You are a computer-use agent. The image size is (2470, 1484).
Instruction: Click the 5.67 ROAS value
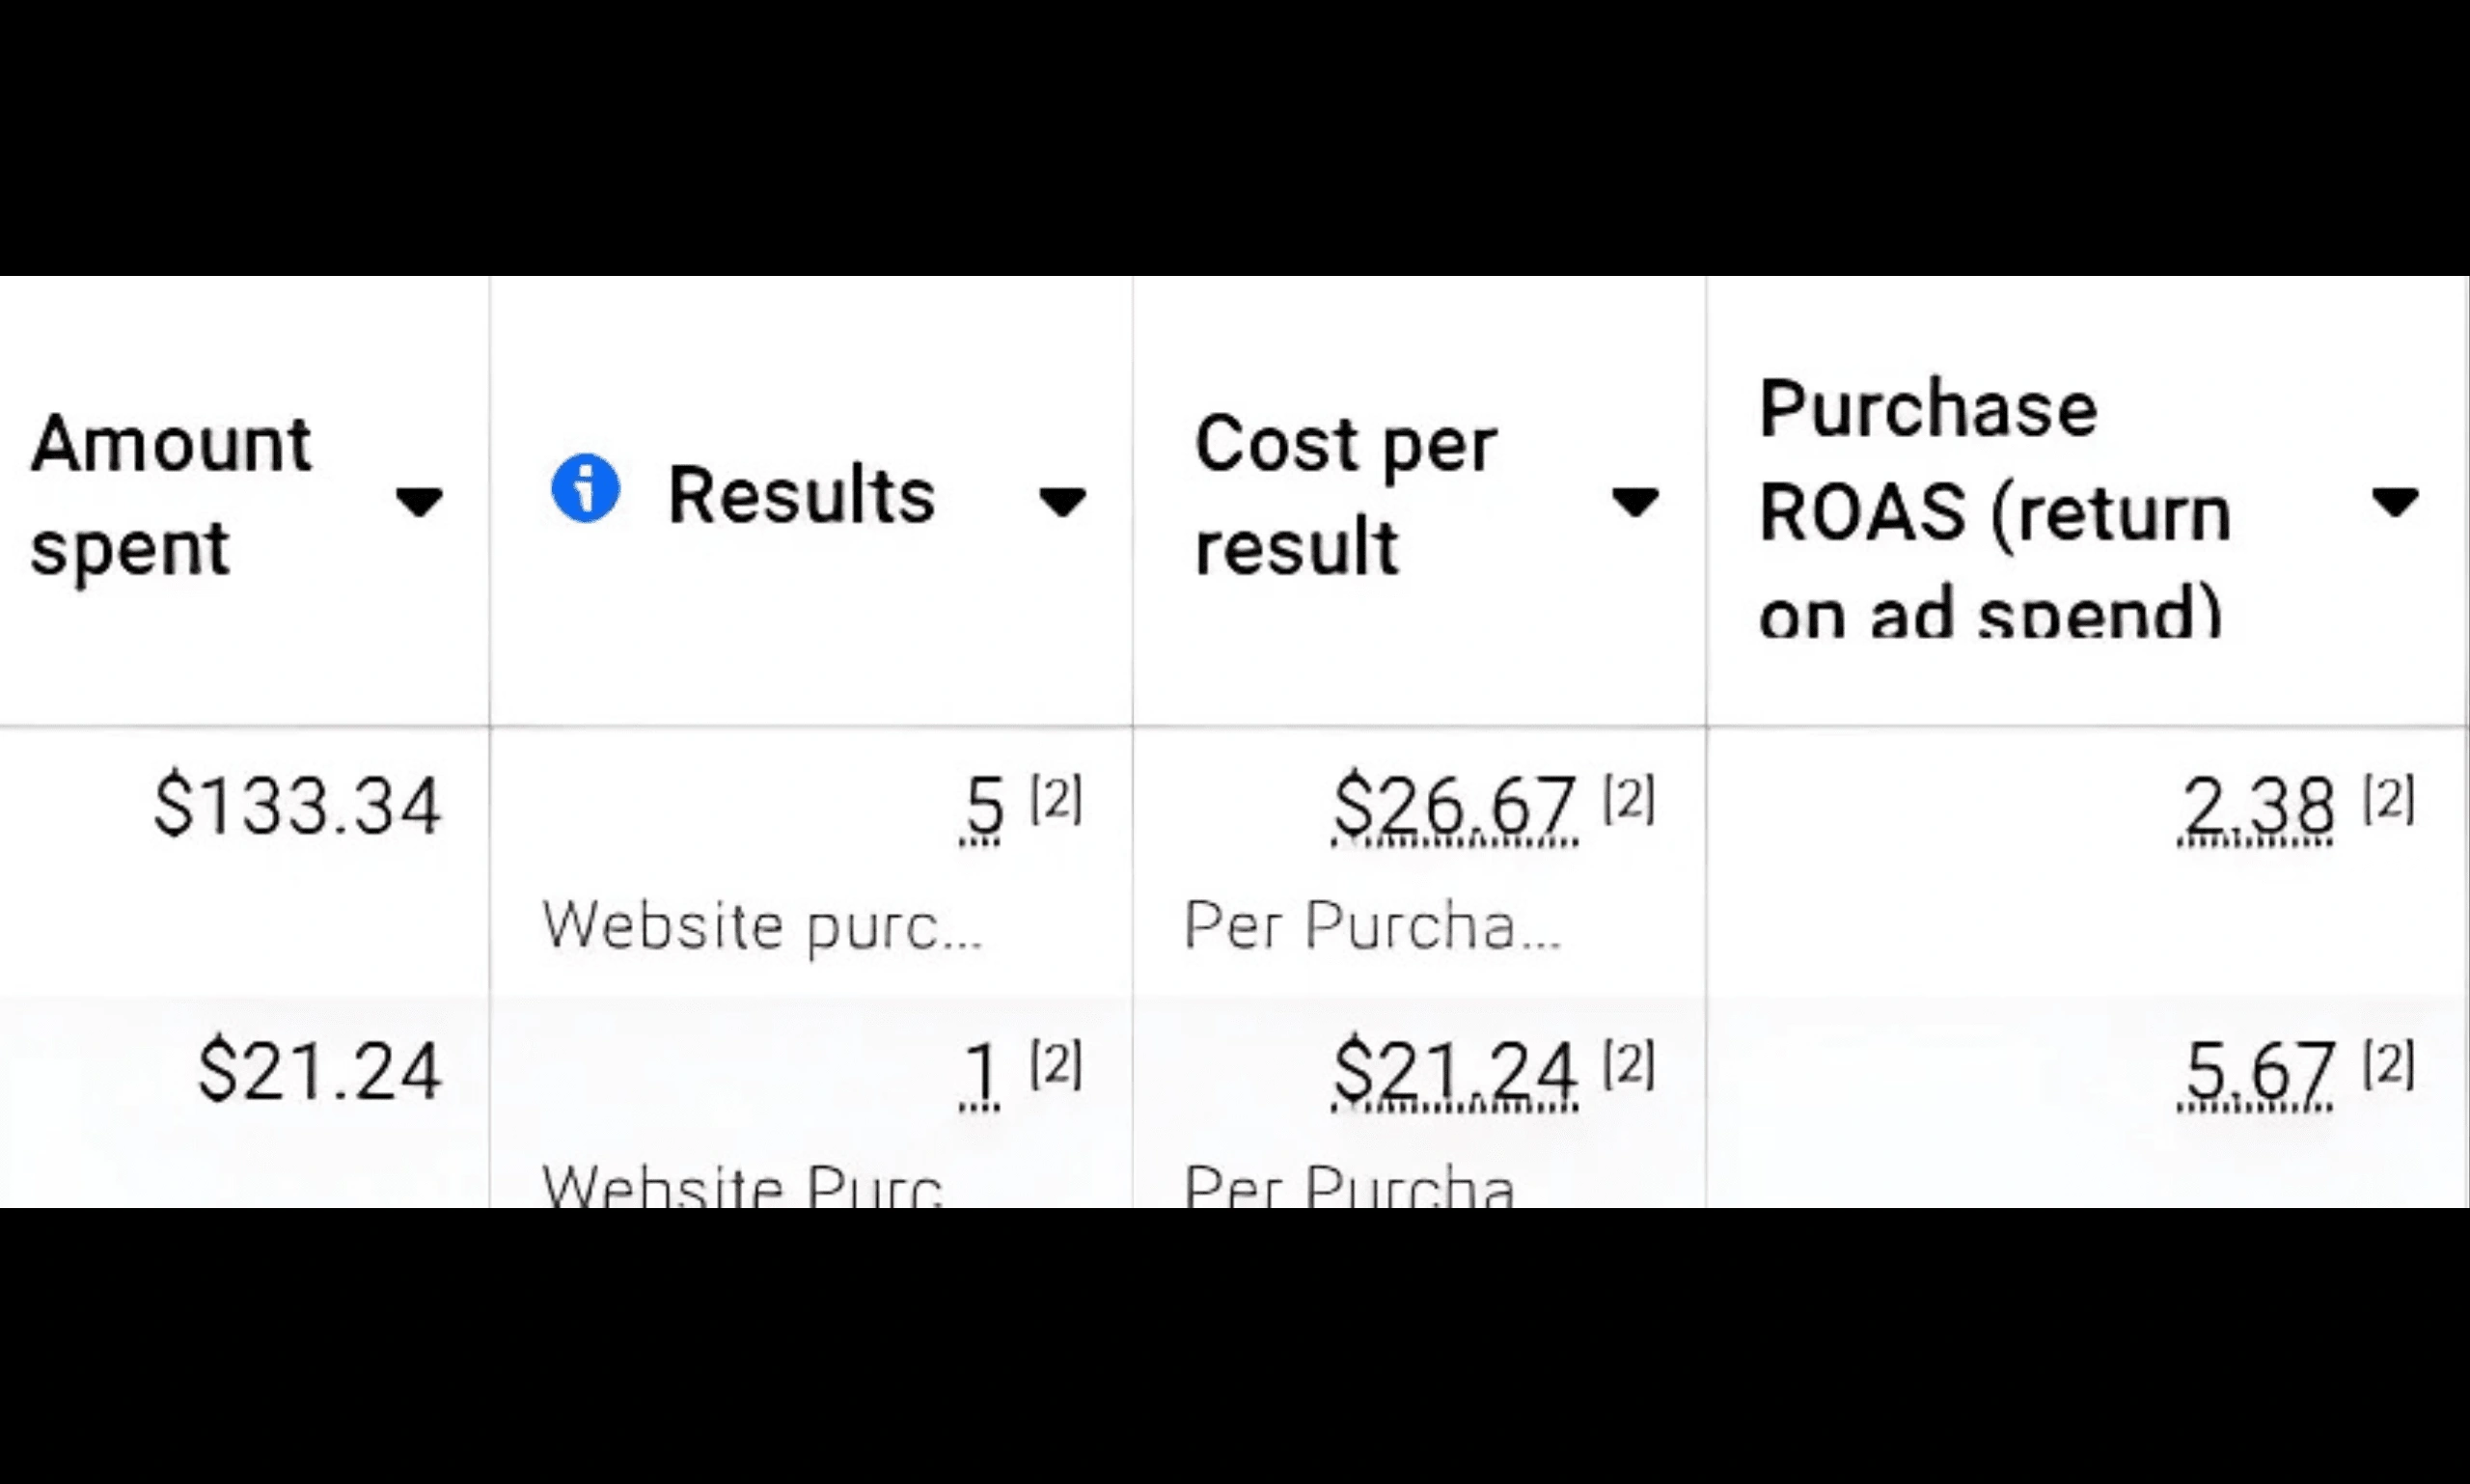[2256, 1072]
